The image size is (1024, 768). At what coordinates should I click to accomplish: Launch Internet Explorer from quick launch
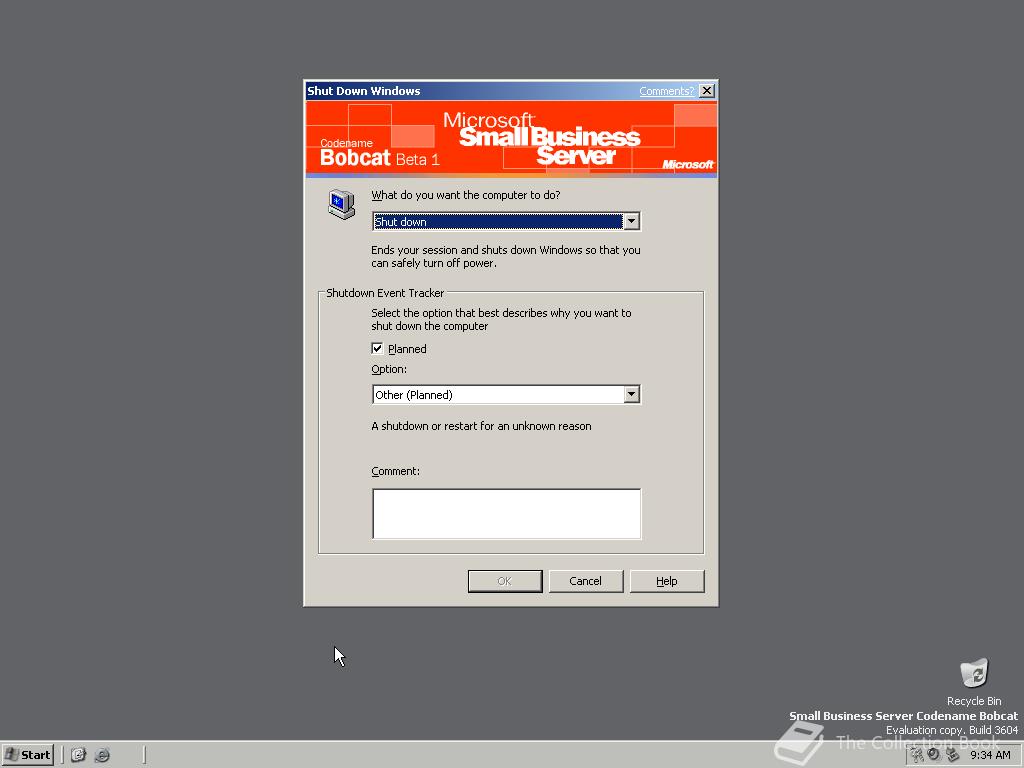(102, 755)
